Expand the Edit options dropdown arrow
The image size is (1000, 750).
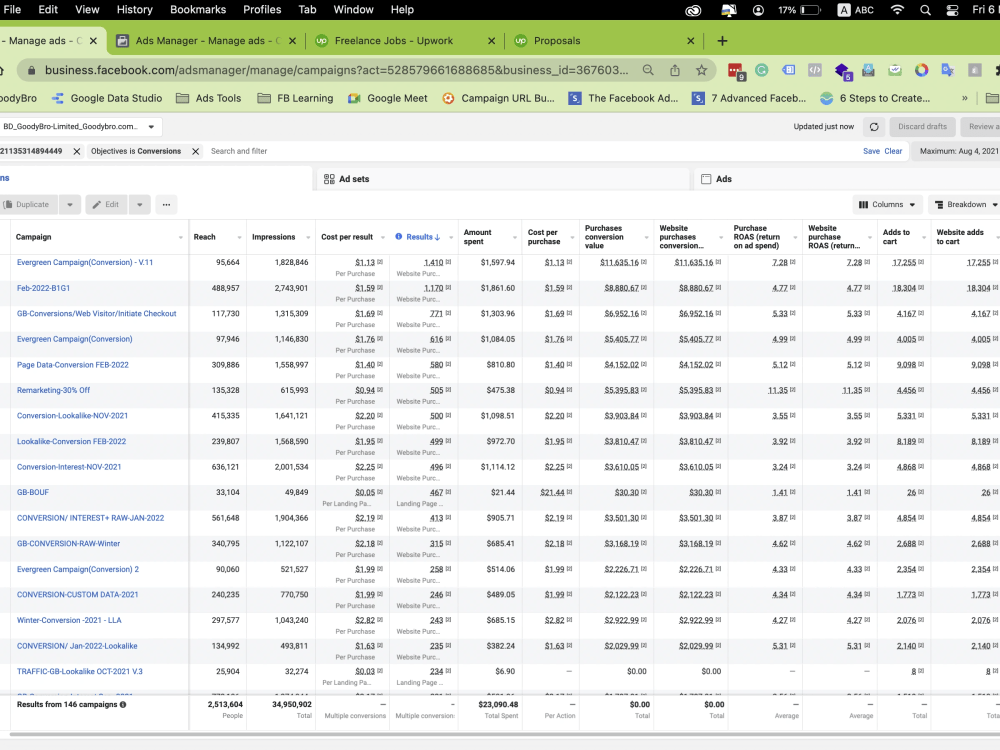click(140, 205)
